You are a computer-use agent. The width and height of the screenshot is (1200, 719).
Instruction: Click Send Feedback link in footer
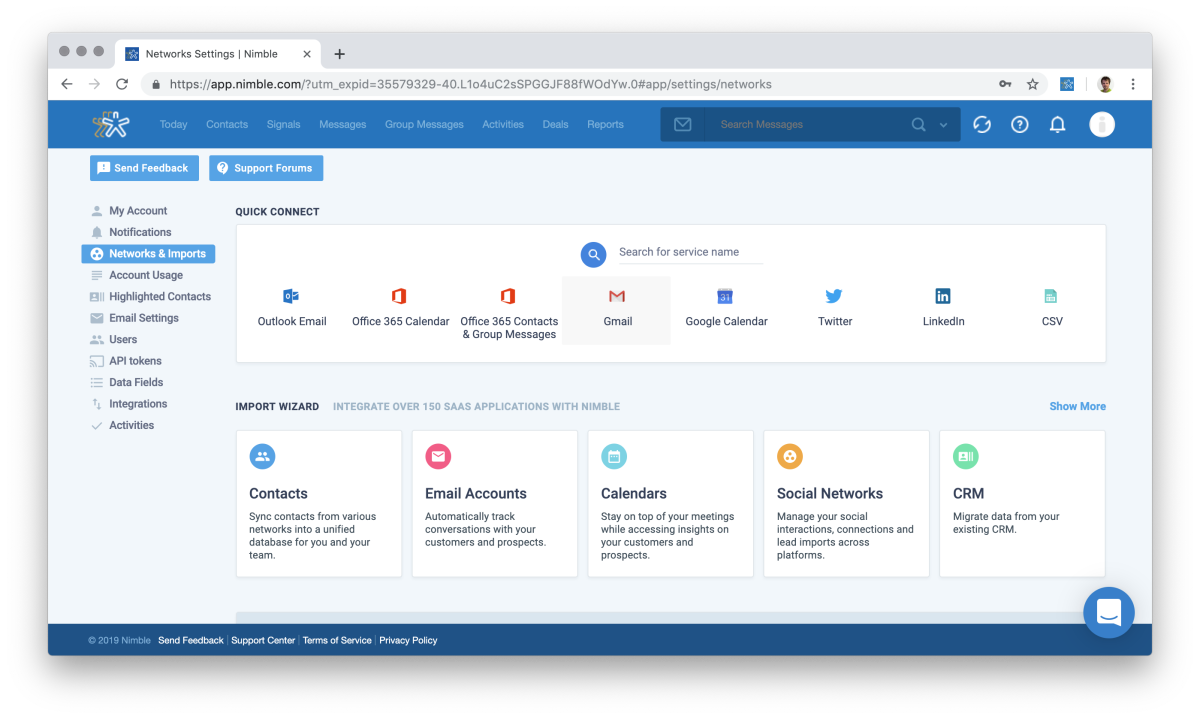click(191, 641)
